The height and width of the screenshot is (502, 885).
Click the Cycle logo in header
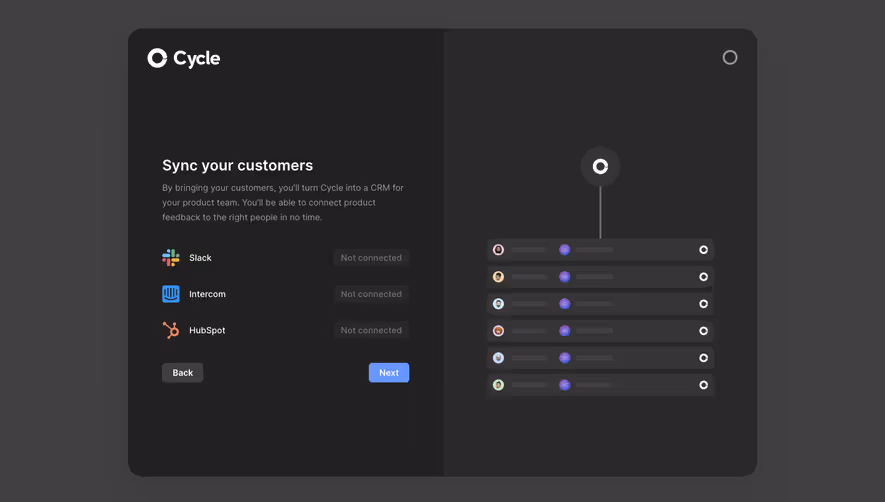[183, 58]
